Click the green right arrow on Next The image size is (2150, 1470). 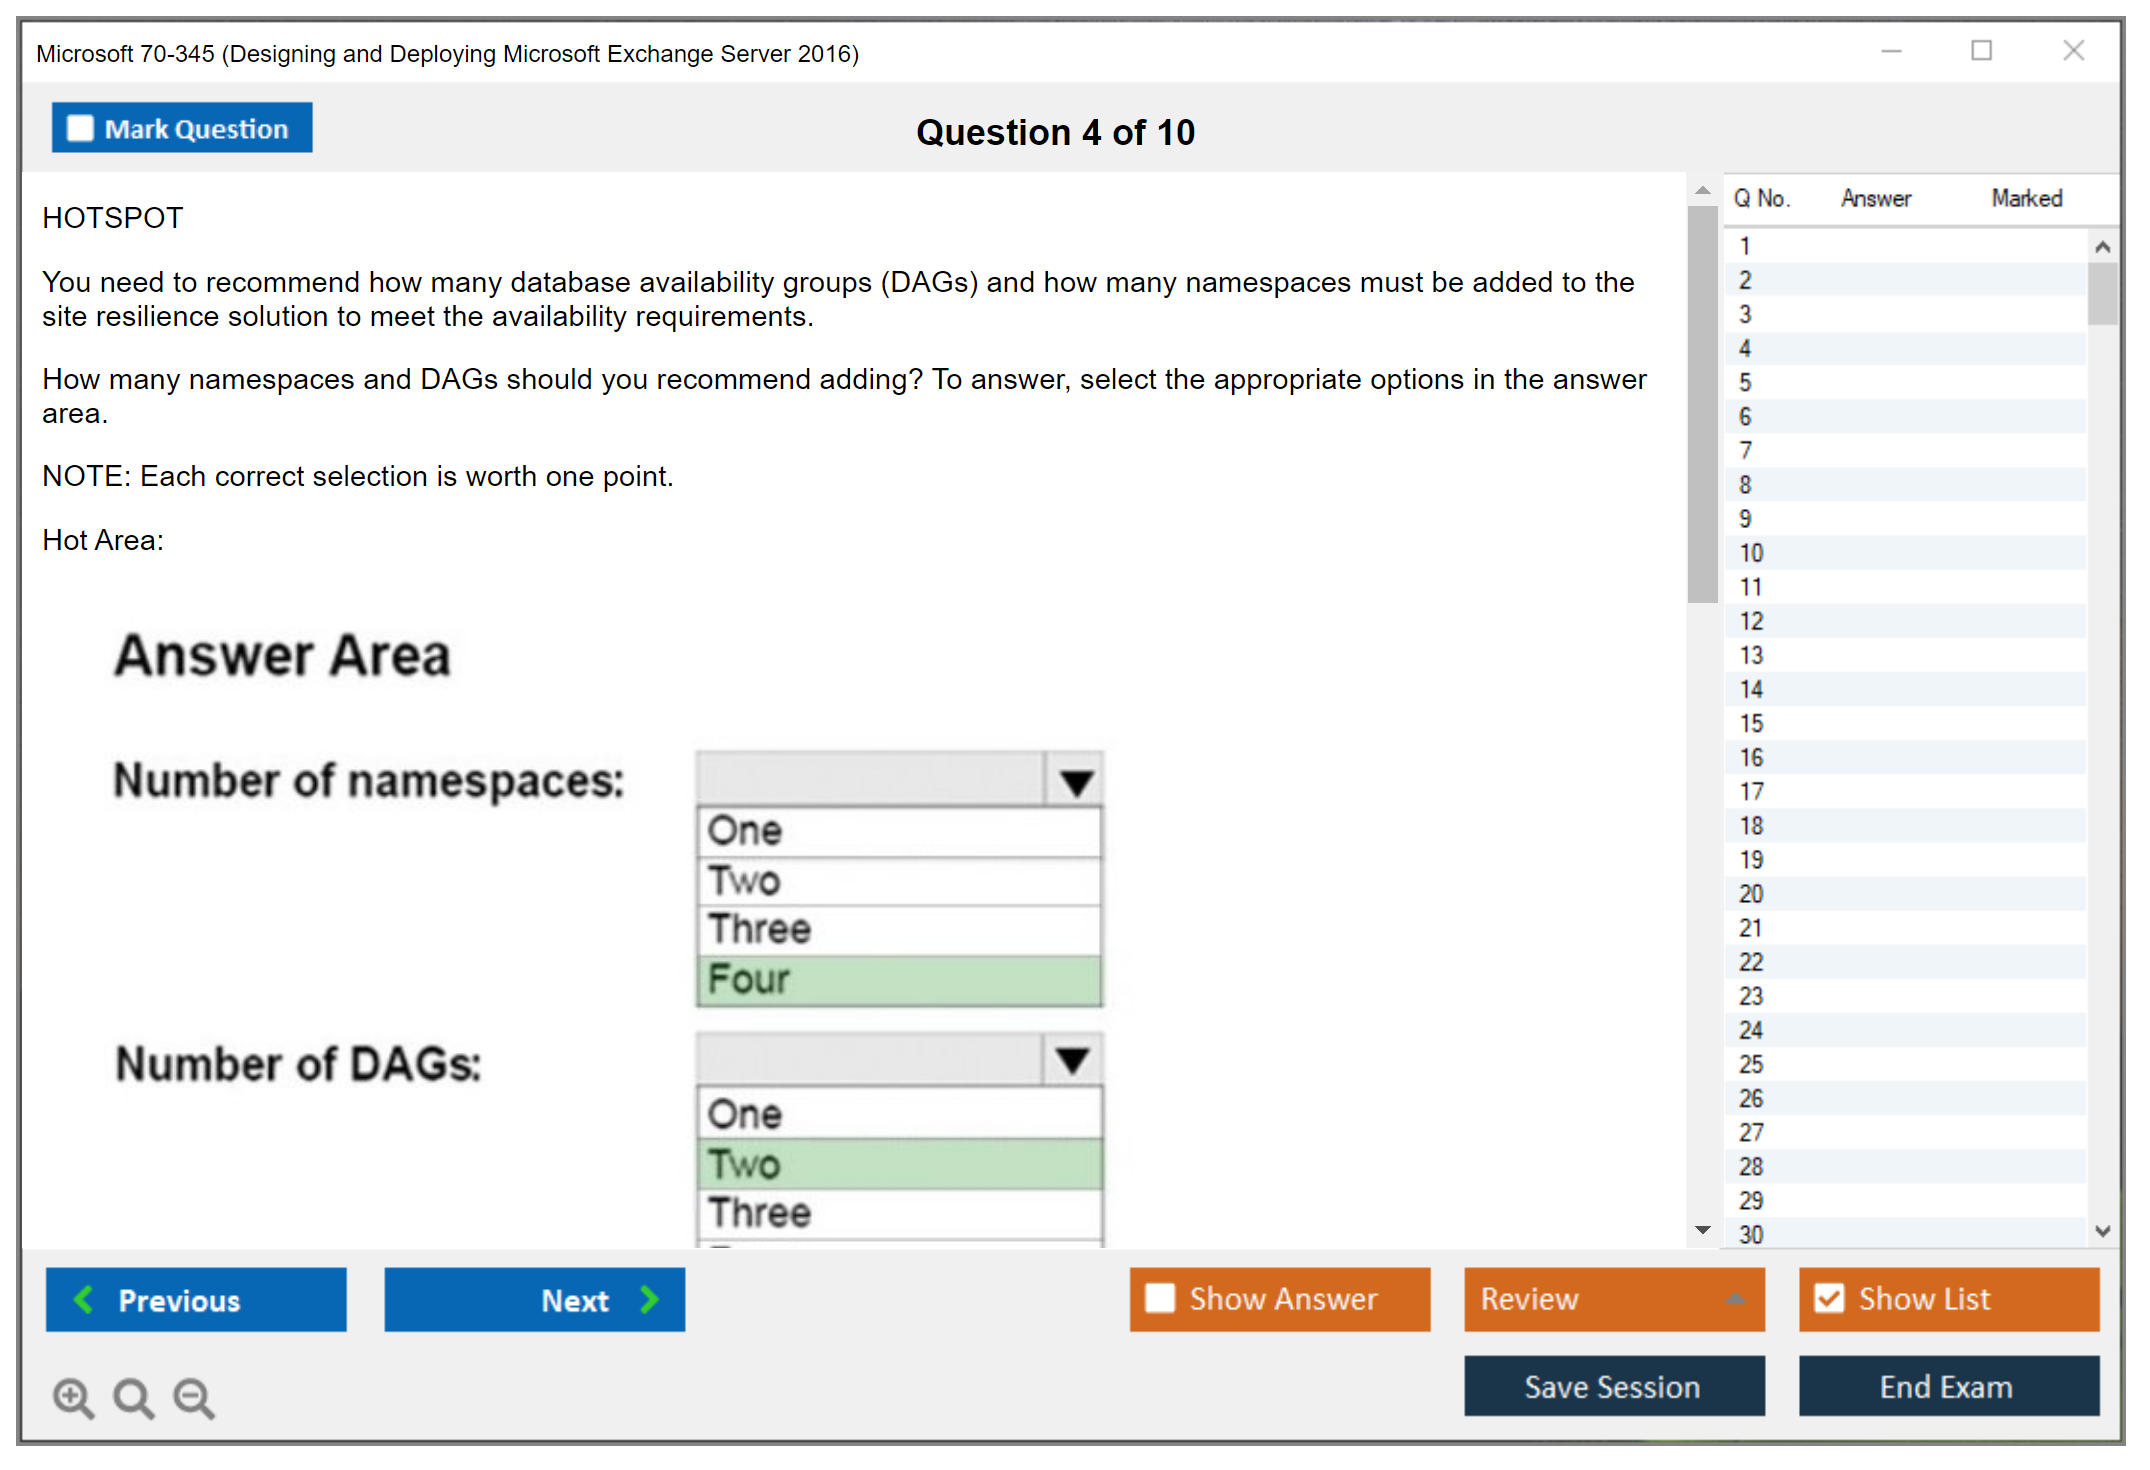click(x=649, y=1299)
